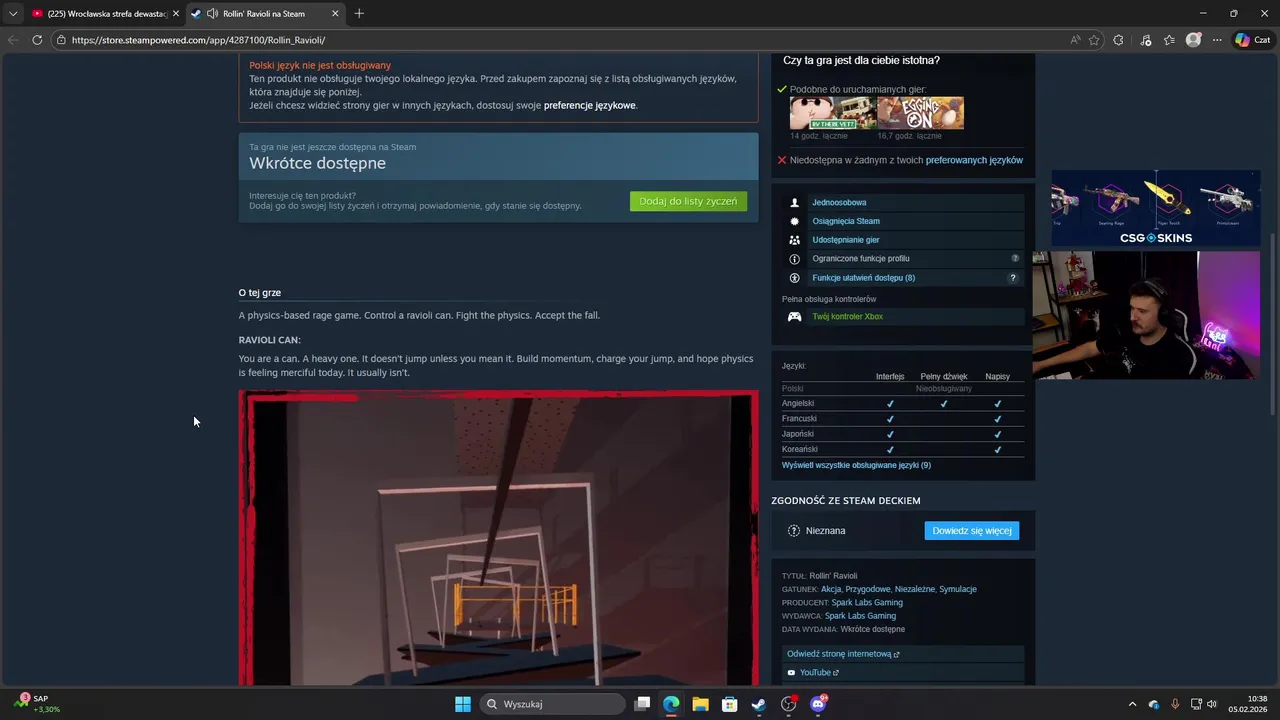Expand hidden system tray icons chevron

(1132, 704)
